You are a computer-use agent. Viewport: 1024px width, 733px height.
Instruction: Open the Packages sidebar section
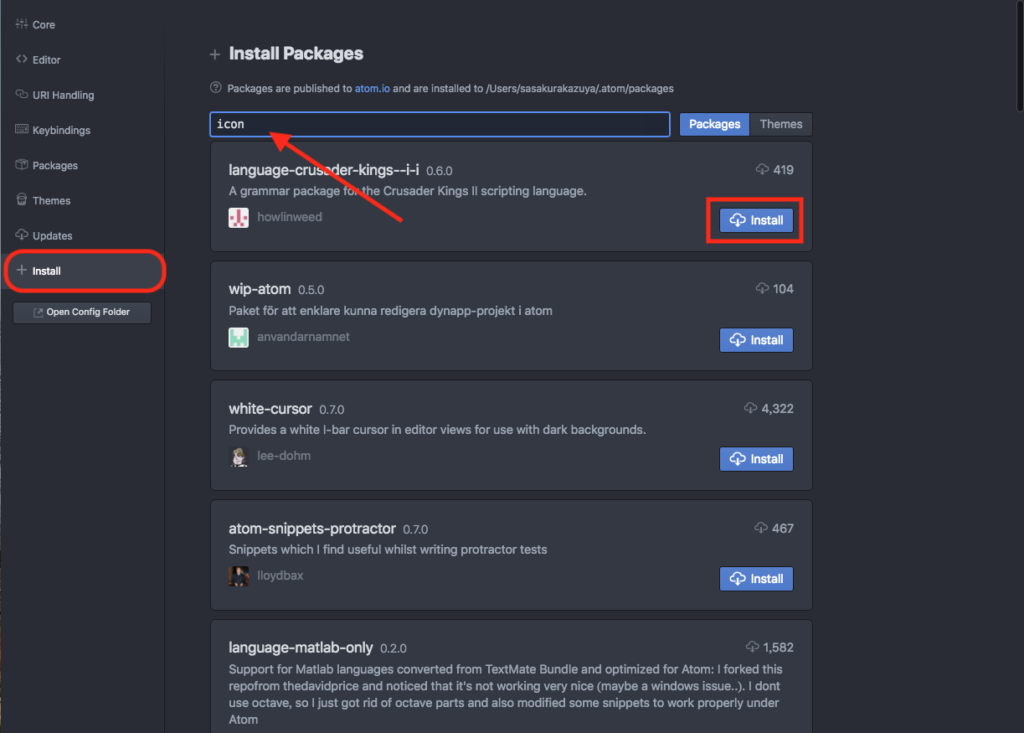82,165
